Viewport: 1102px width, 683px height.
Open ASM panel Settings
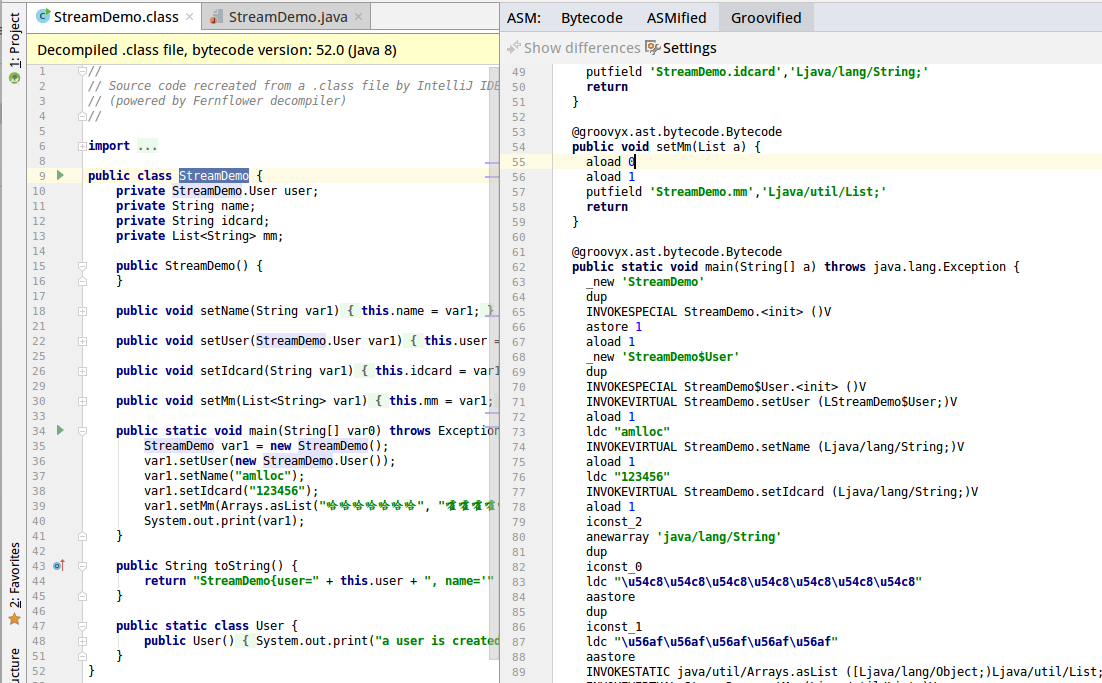point(681,48)
